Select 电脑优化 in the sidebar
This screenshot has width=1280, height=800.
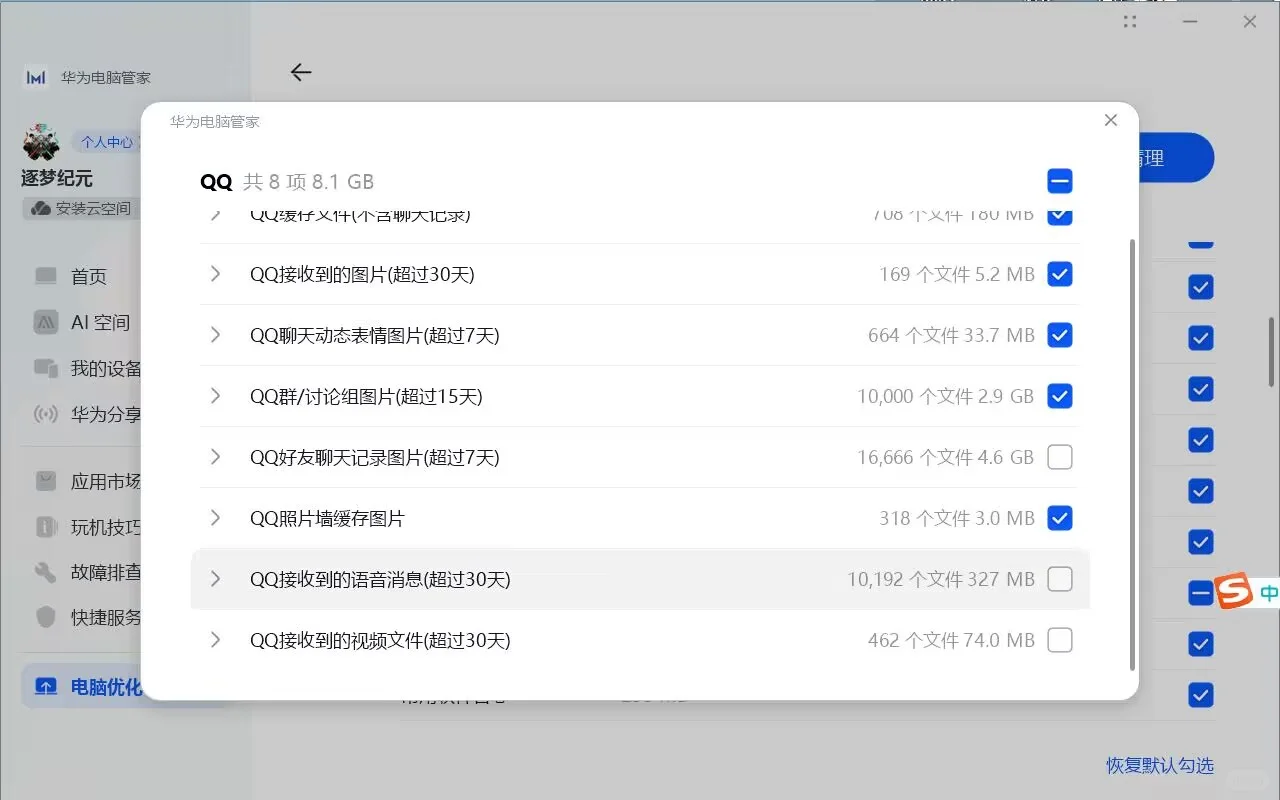pyautogui.click(x=82, y=687)
